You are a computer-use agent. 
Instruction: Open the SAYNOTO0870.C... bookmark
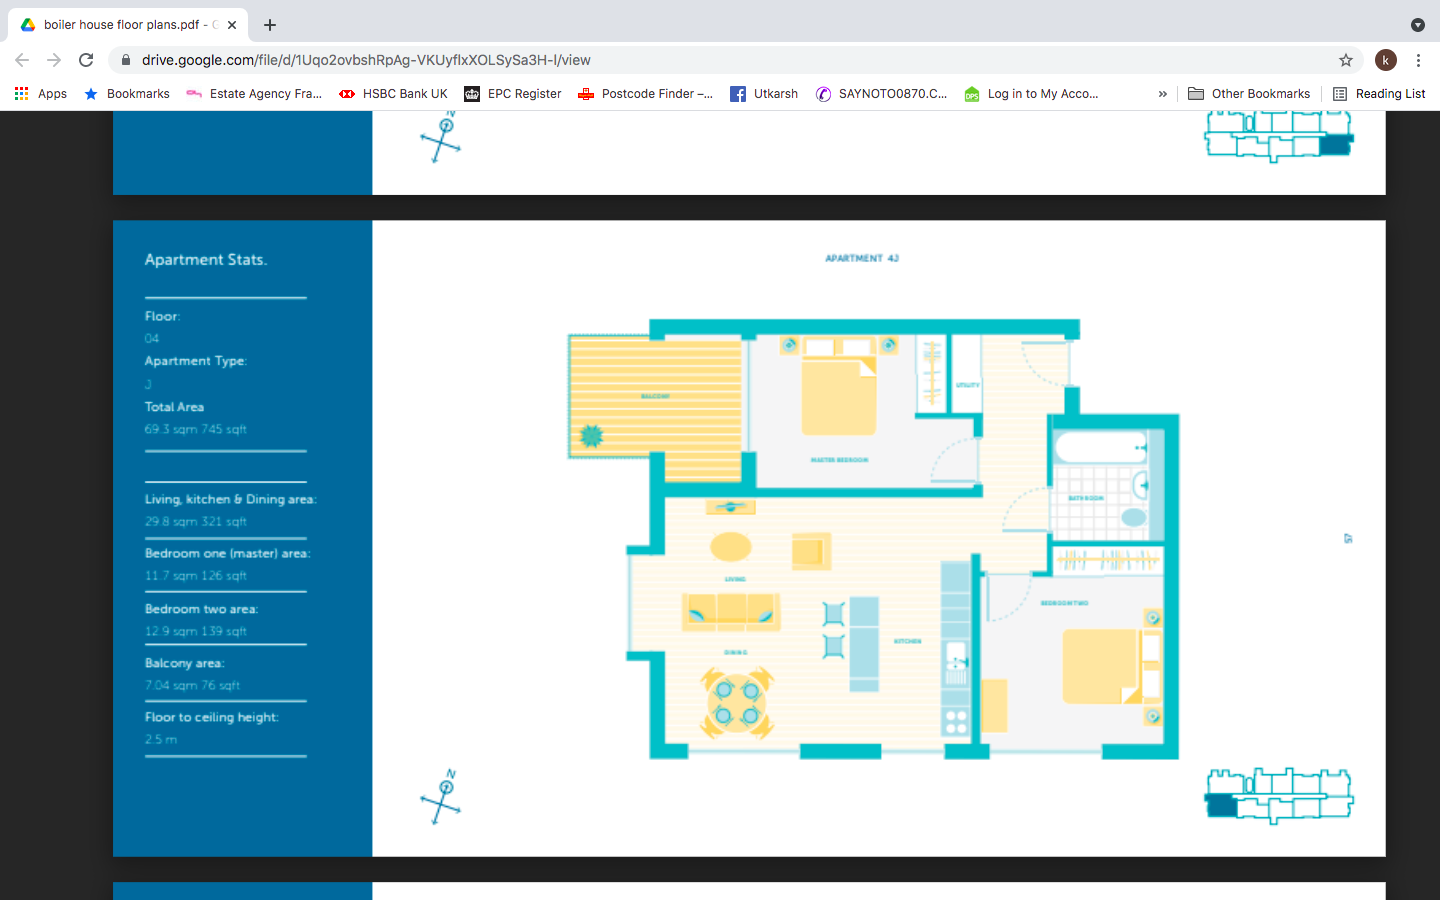tap(881, 94)
